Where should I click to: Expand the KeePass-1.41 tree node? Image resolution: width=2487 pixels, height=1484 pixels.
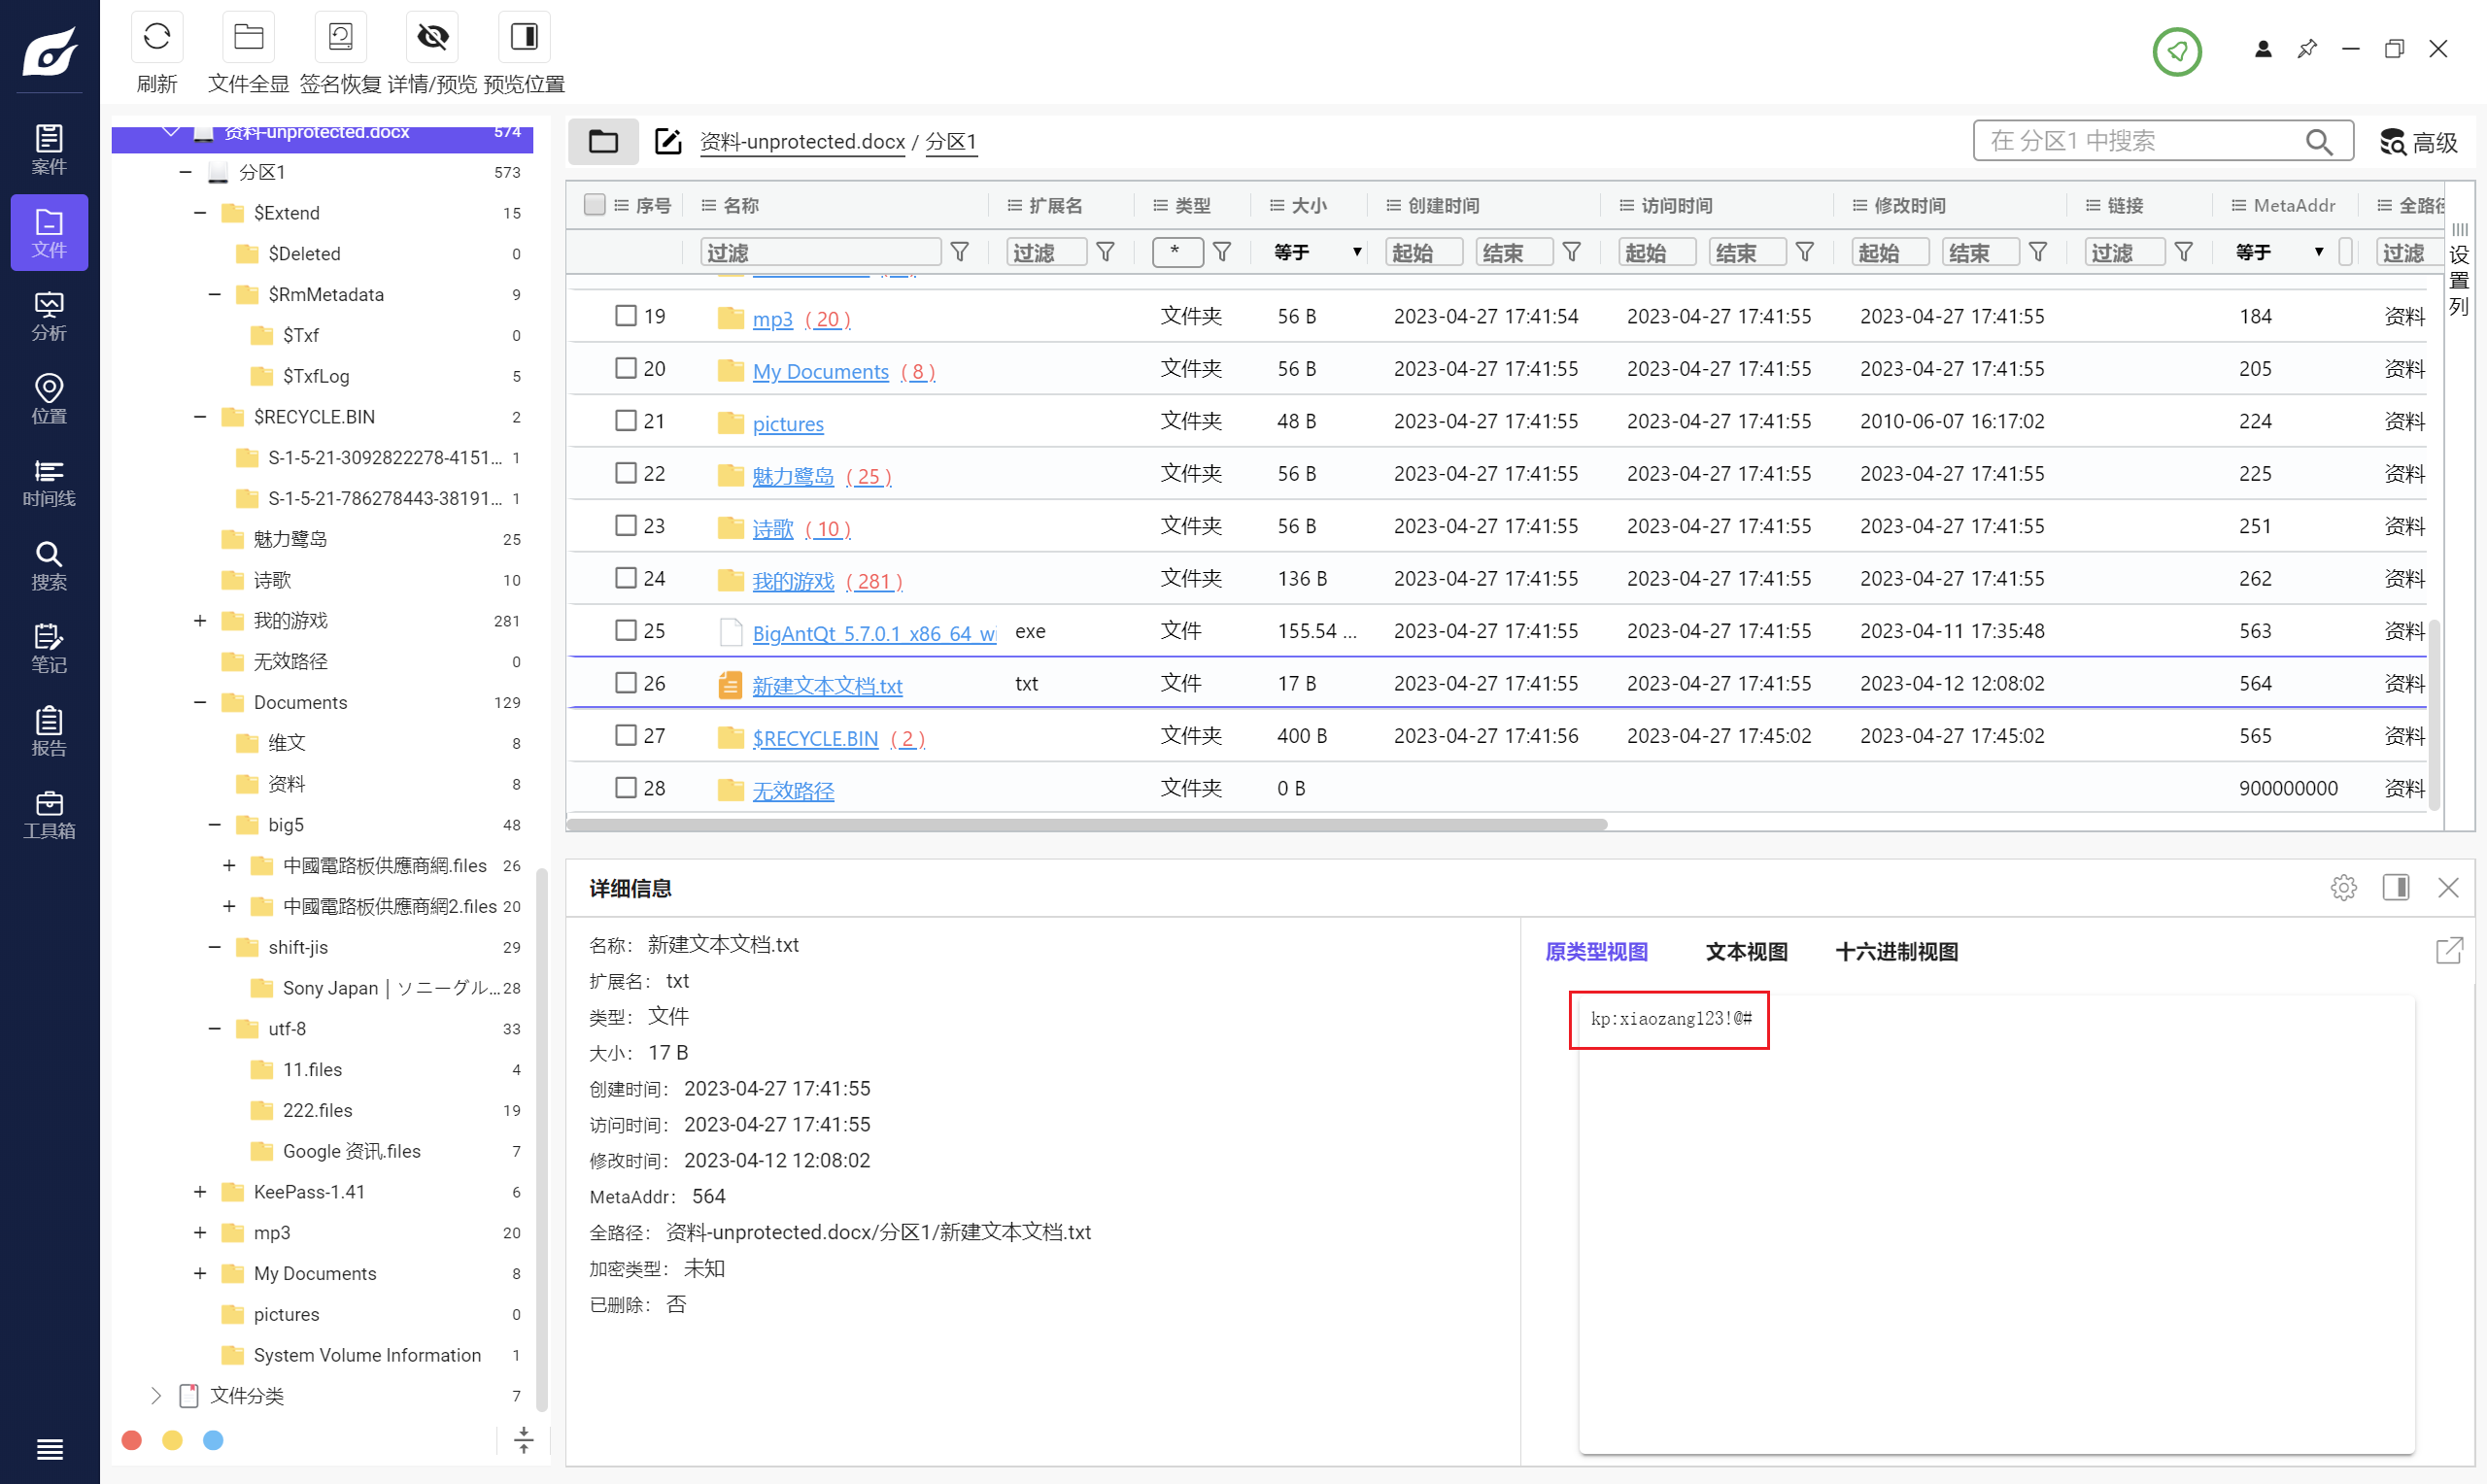(x=200, y=1192)
